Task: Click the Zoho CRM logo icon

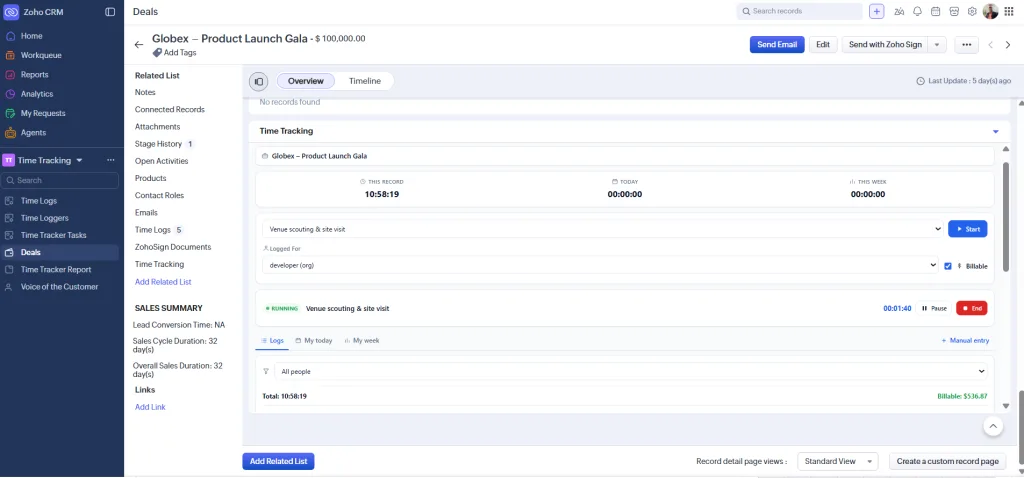Action: coord(11,12)
